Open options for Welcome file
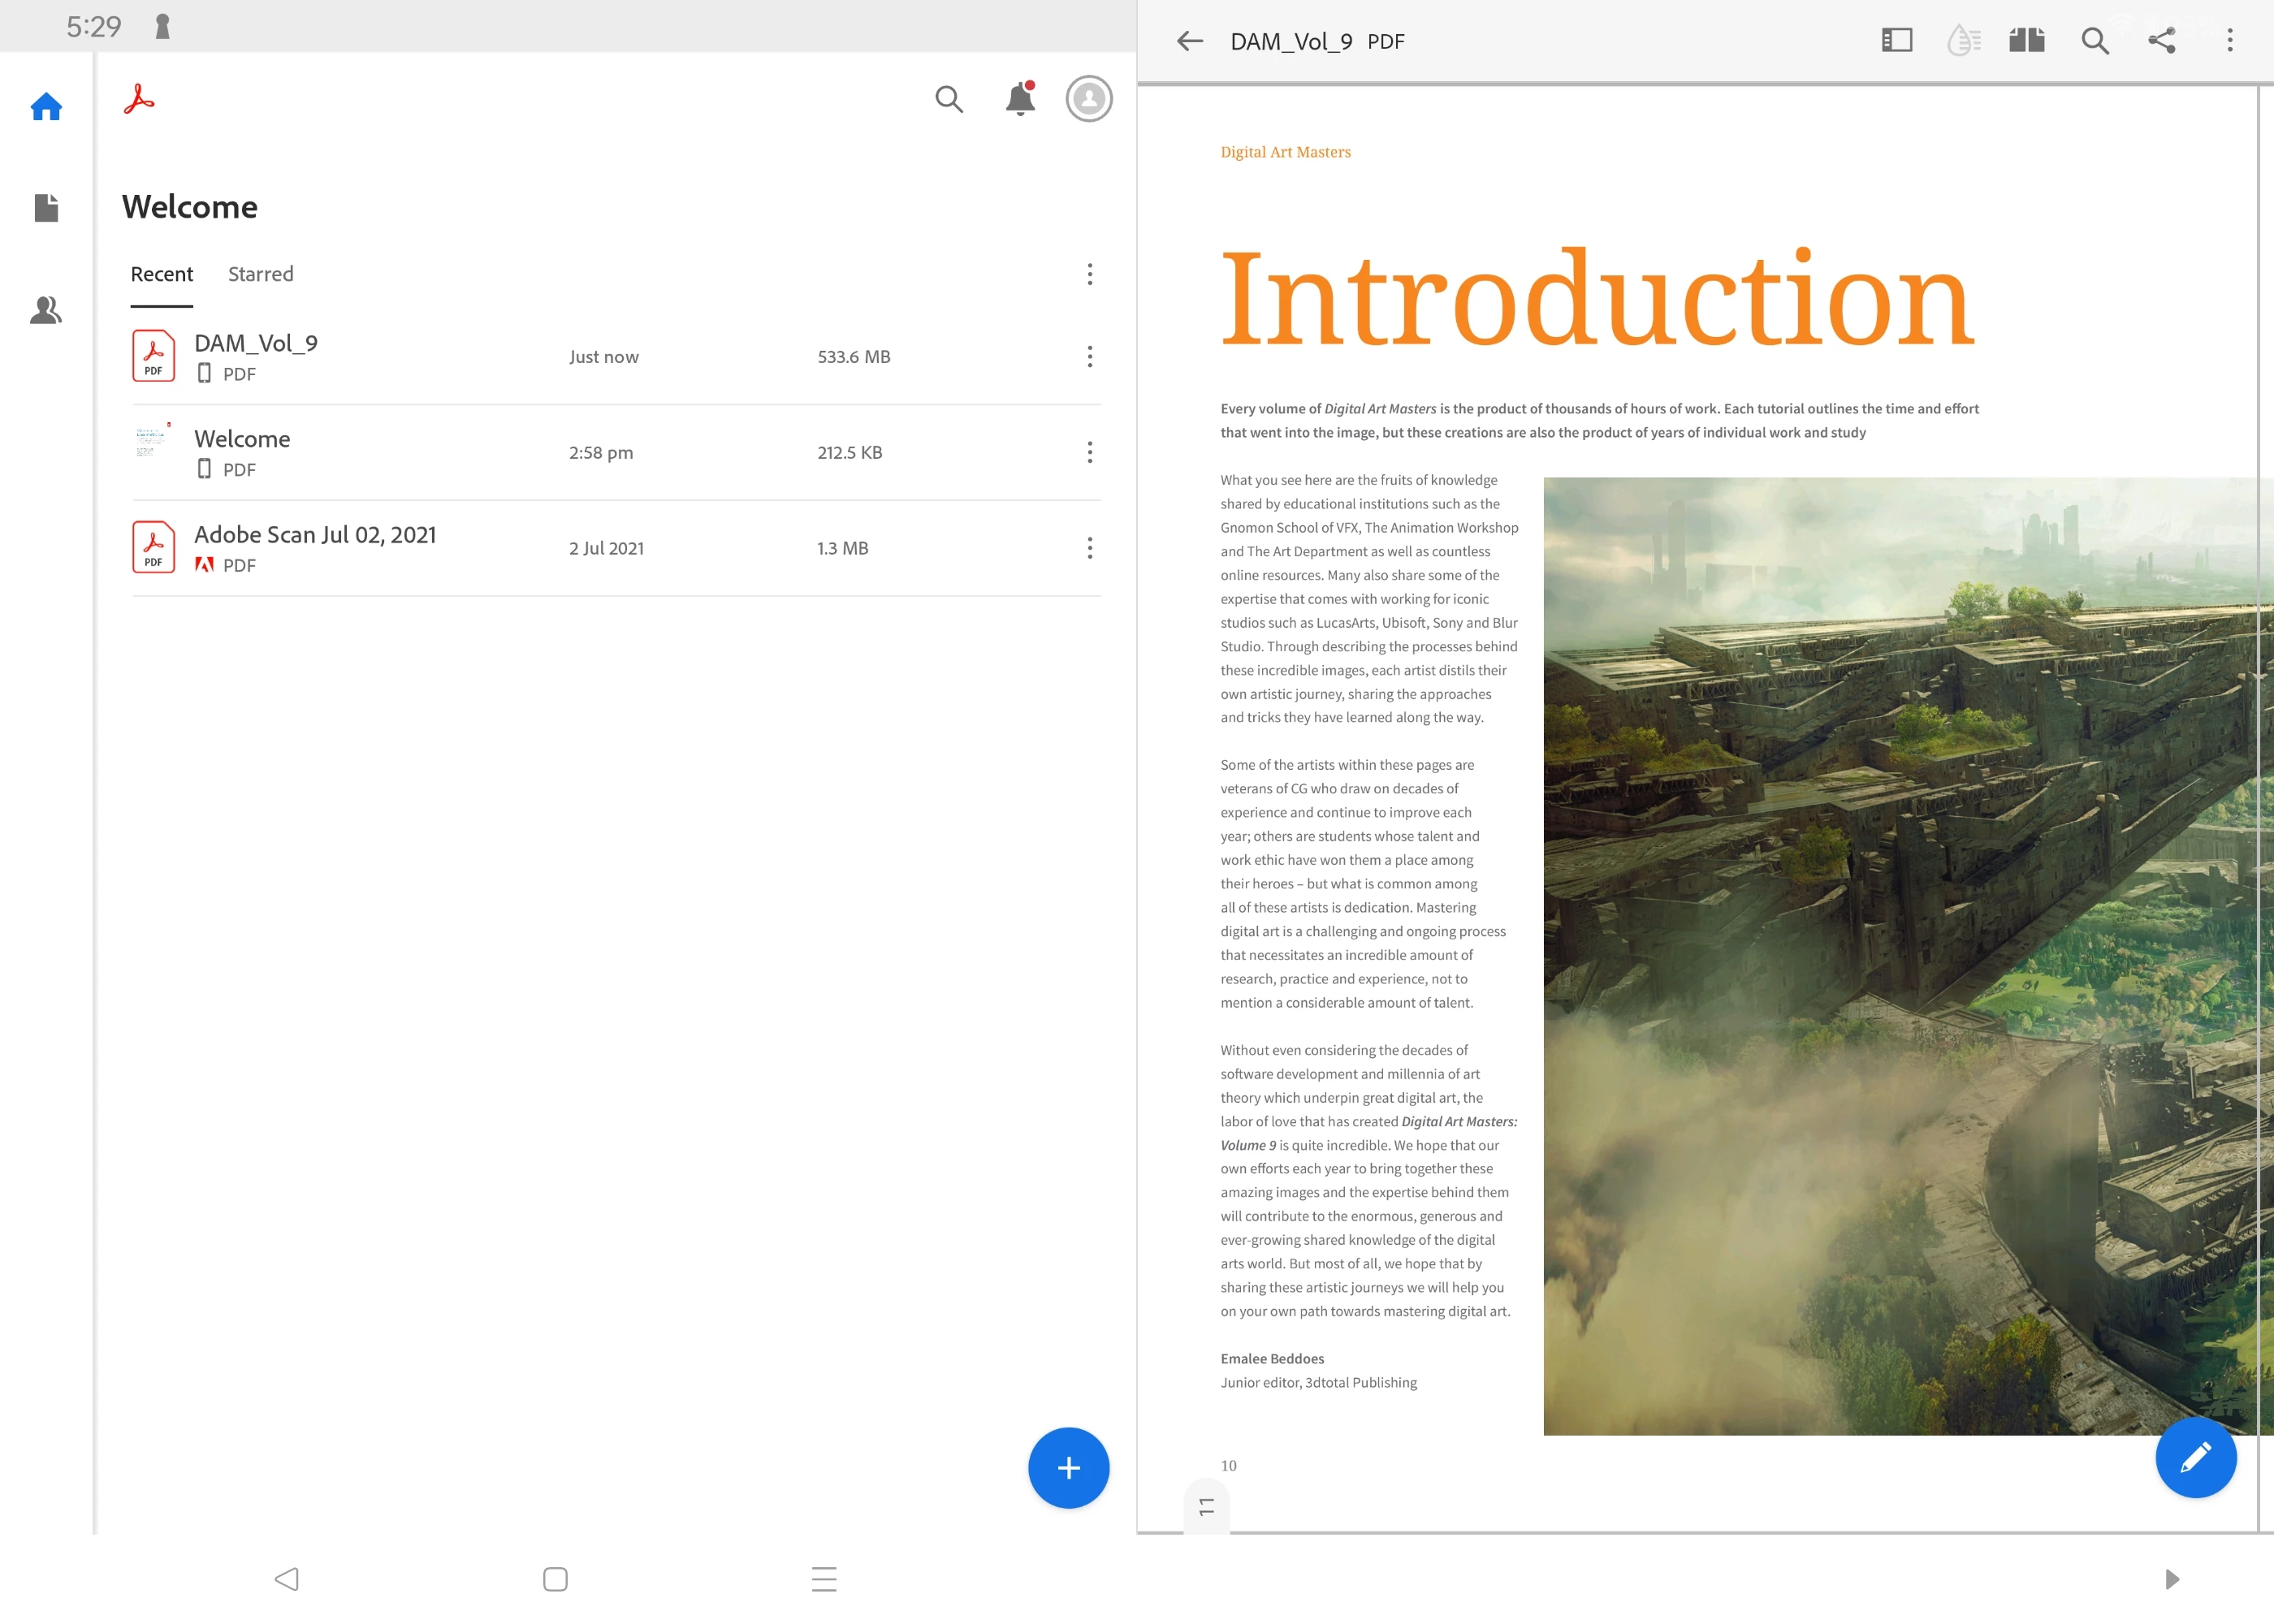Screen dimensions: 2274x1624 (1089, 452)
